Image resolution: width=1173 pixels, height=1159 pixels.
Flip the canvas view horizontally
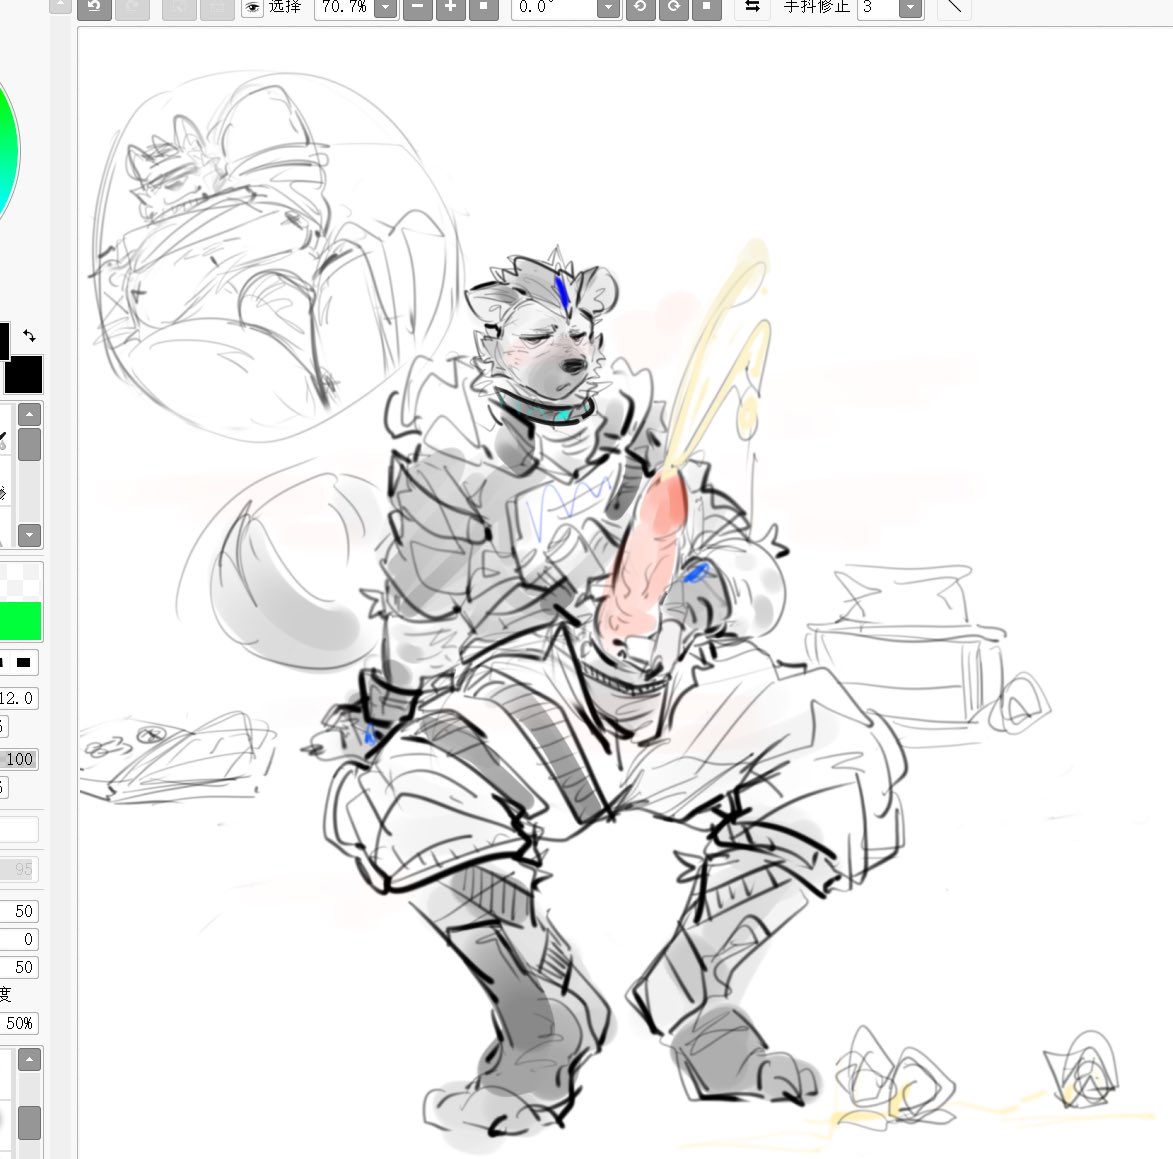(753, 7)
